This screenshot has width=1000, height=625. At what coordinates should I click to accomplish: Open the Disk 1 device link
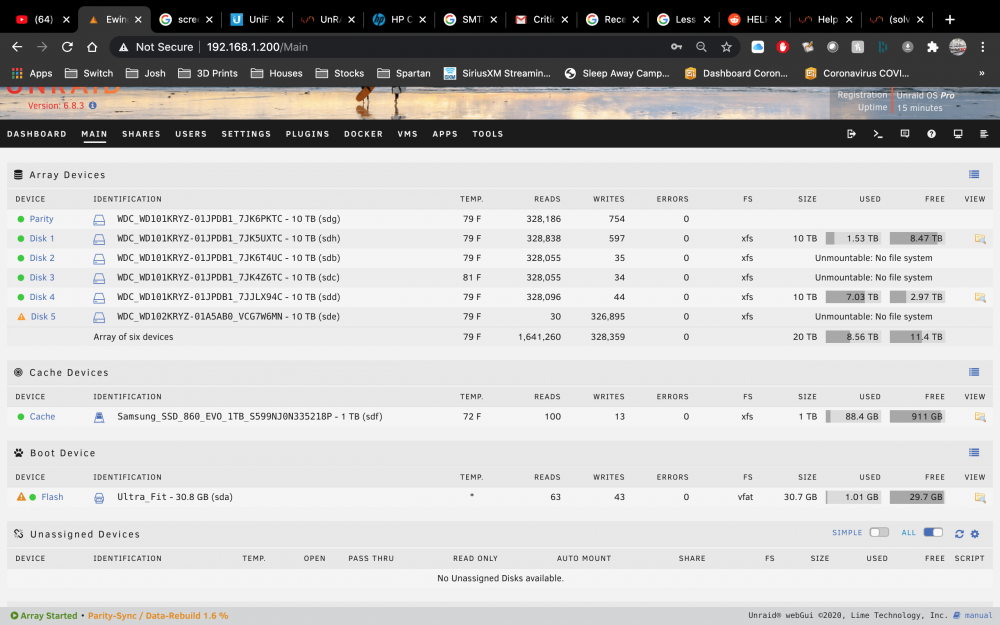pos(41,239)
